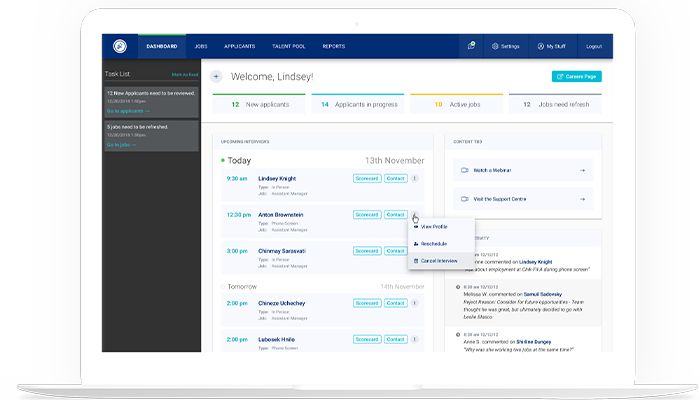The width and height of the screenshot is (700, 400).
Task: Open the Talent Pool tab
Action: (288, 46)
